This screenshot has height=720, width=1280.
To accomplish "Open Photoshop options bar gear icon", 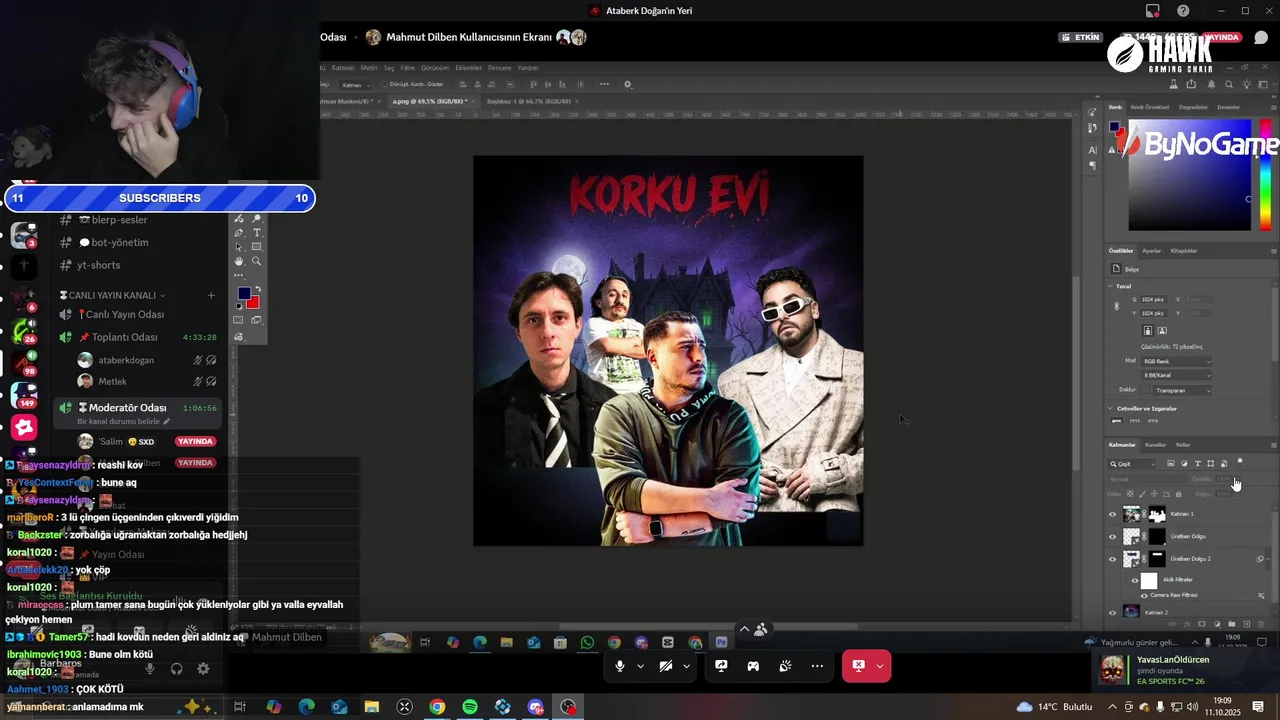I will point(627,85).
